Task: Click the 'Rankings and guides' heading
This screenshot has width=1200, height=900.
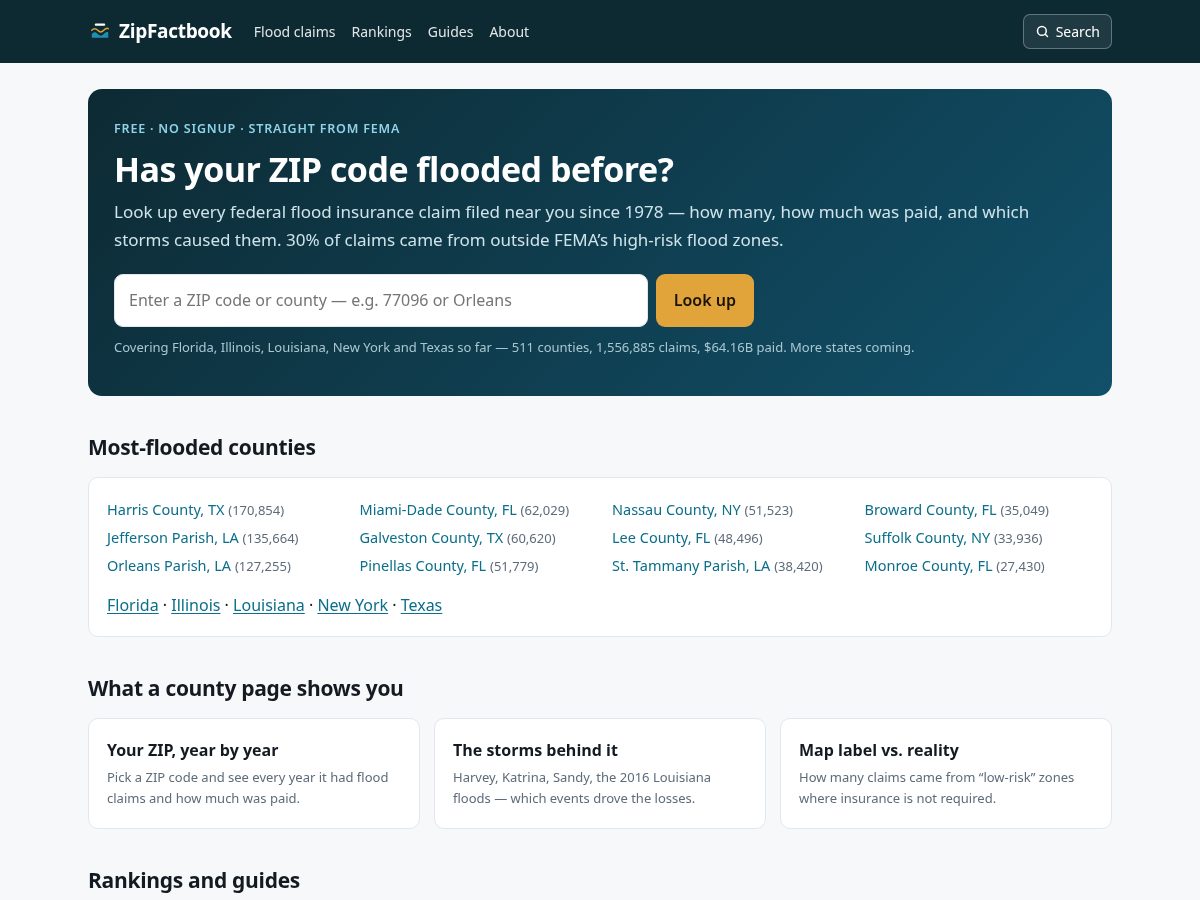Action: click(194, 880)
